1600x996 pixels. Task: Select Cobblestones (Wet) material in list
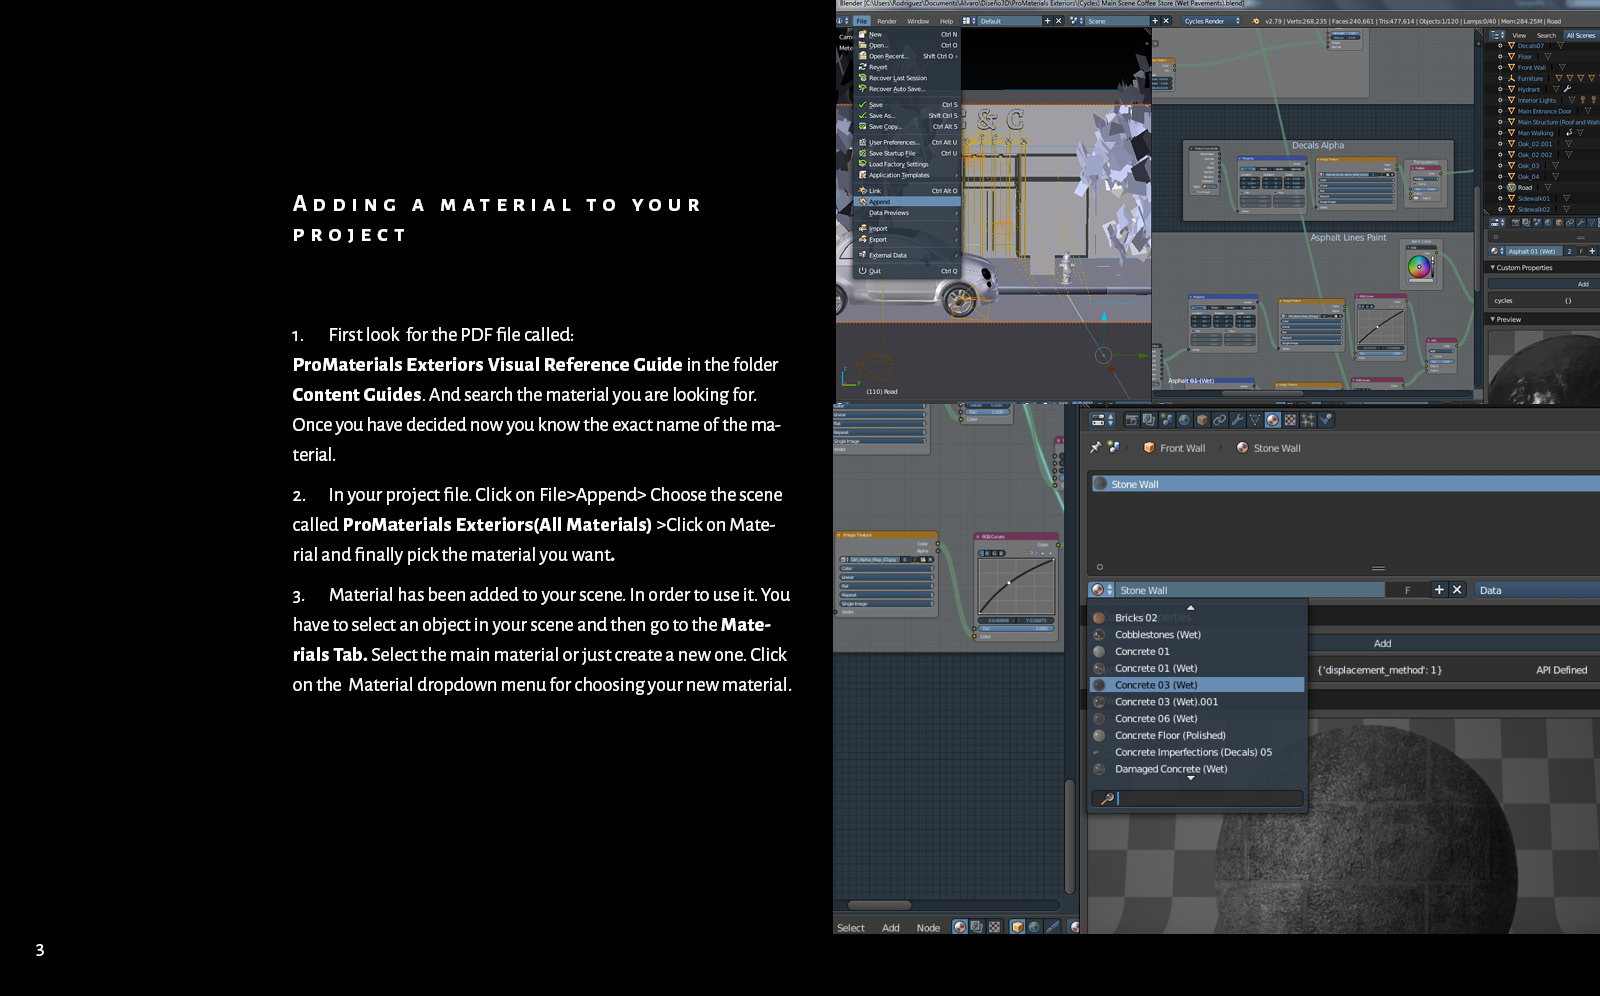pyautogui.click(x=1197, y=634)
